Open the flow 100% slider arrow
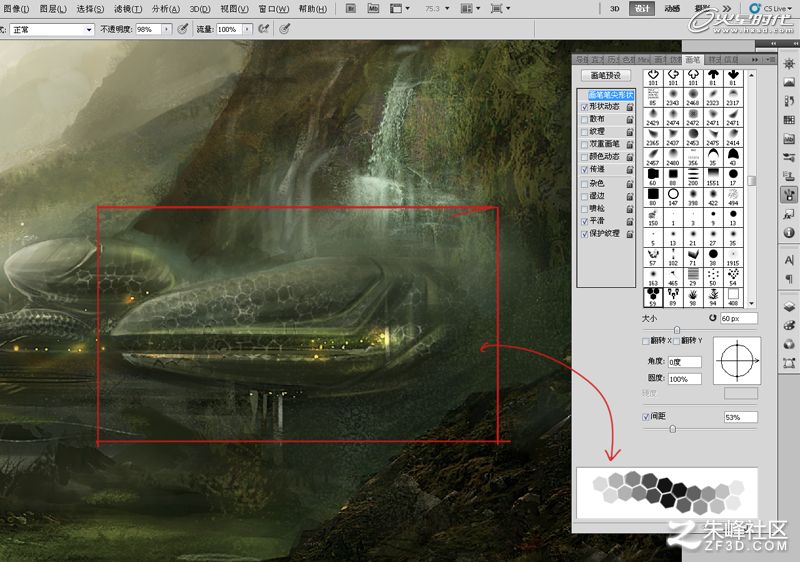 tap(247, 30)
